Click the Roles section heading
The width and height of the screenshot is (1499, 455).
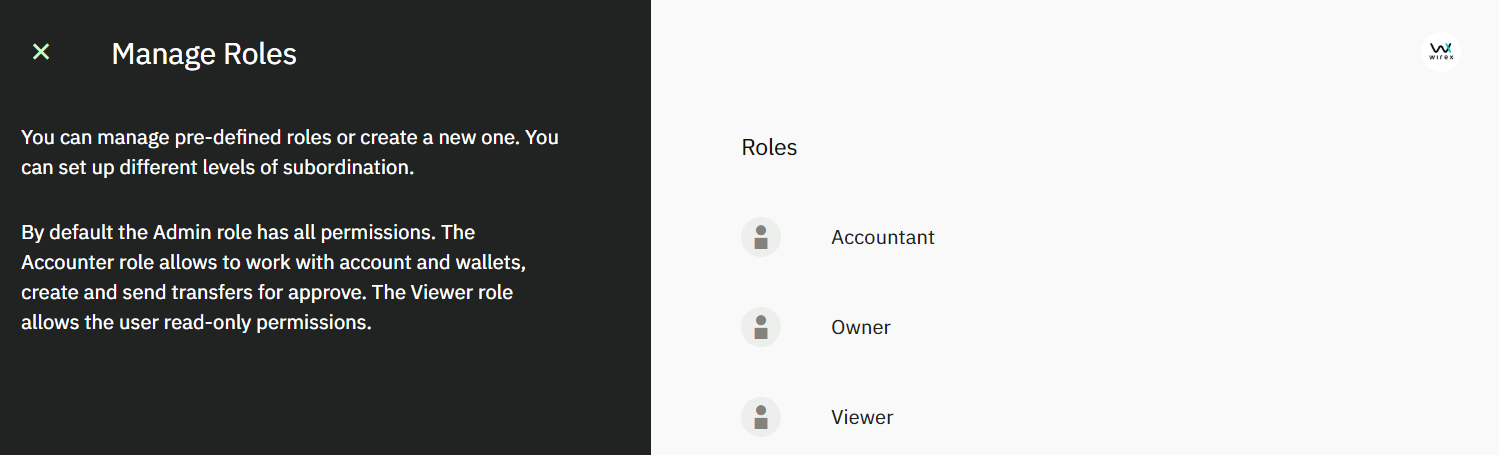coord(769,147)
